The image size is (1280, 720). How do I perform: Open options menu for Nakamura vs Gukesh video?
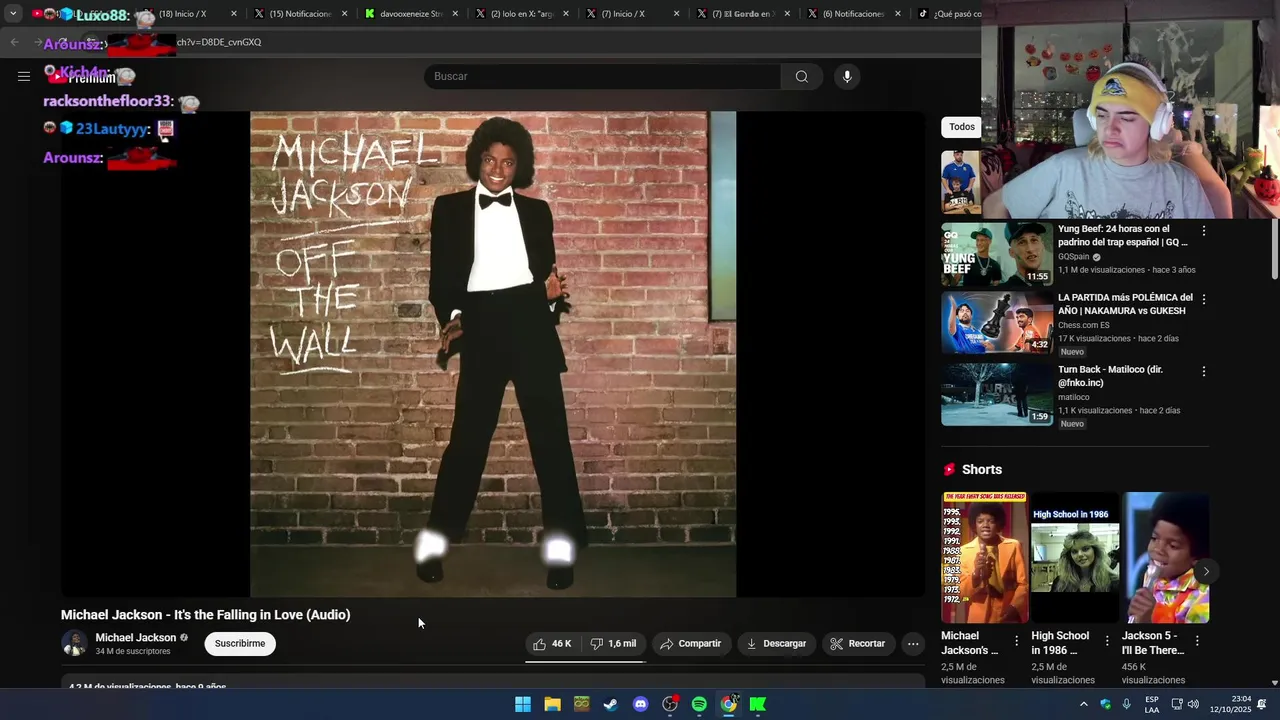coord(1203,299)
